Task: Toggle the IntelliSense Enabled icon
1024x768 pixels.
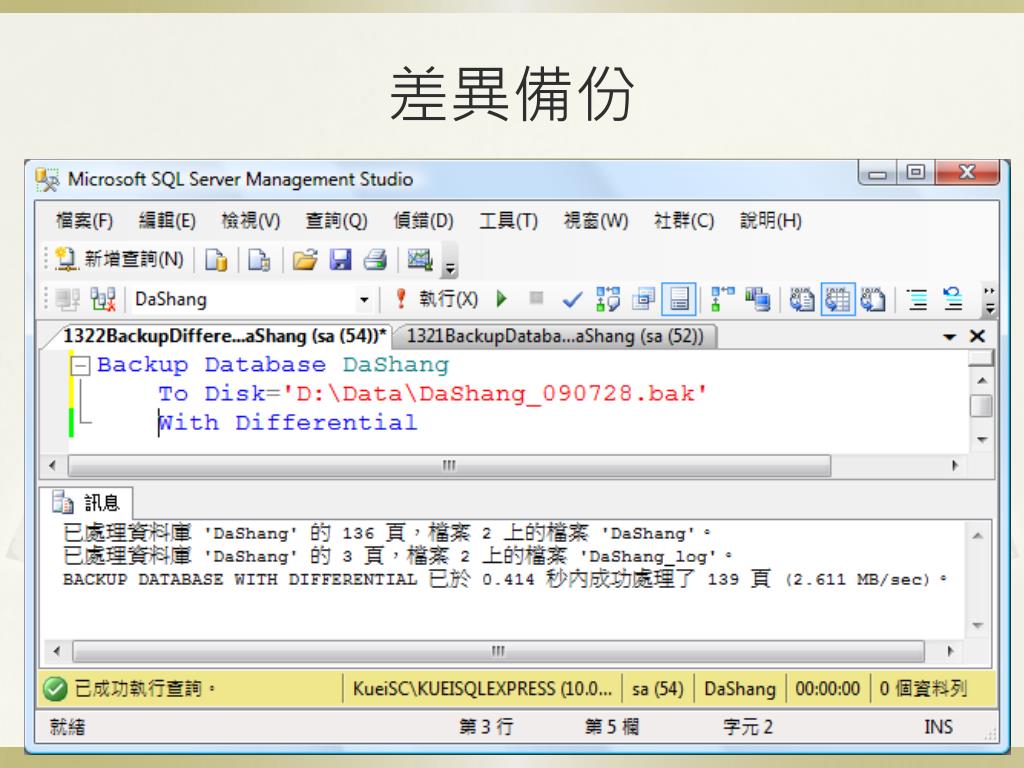Action: coord(679,300)
